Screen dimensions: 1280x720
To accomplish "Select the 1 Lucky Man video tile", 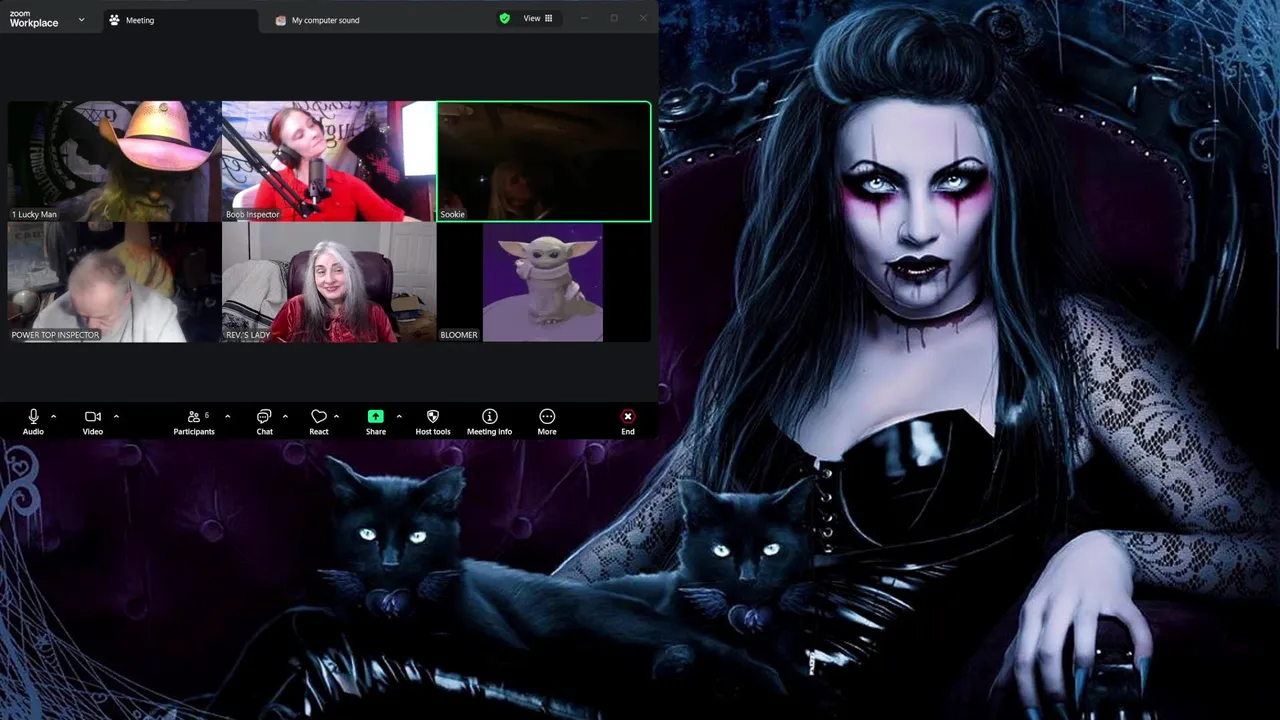I will (114, 161).
